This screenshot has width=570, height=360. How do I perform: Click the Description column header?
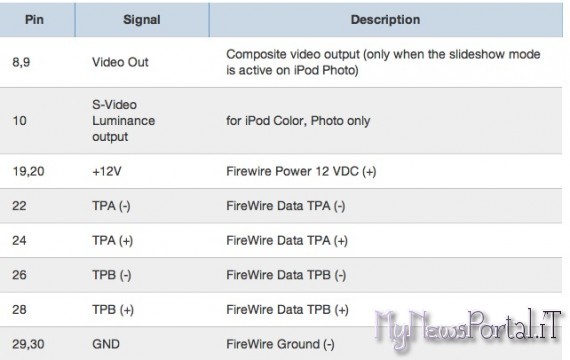385,20
